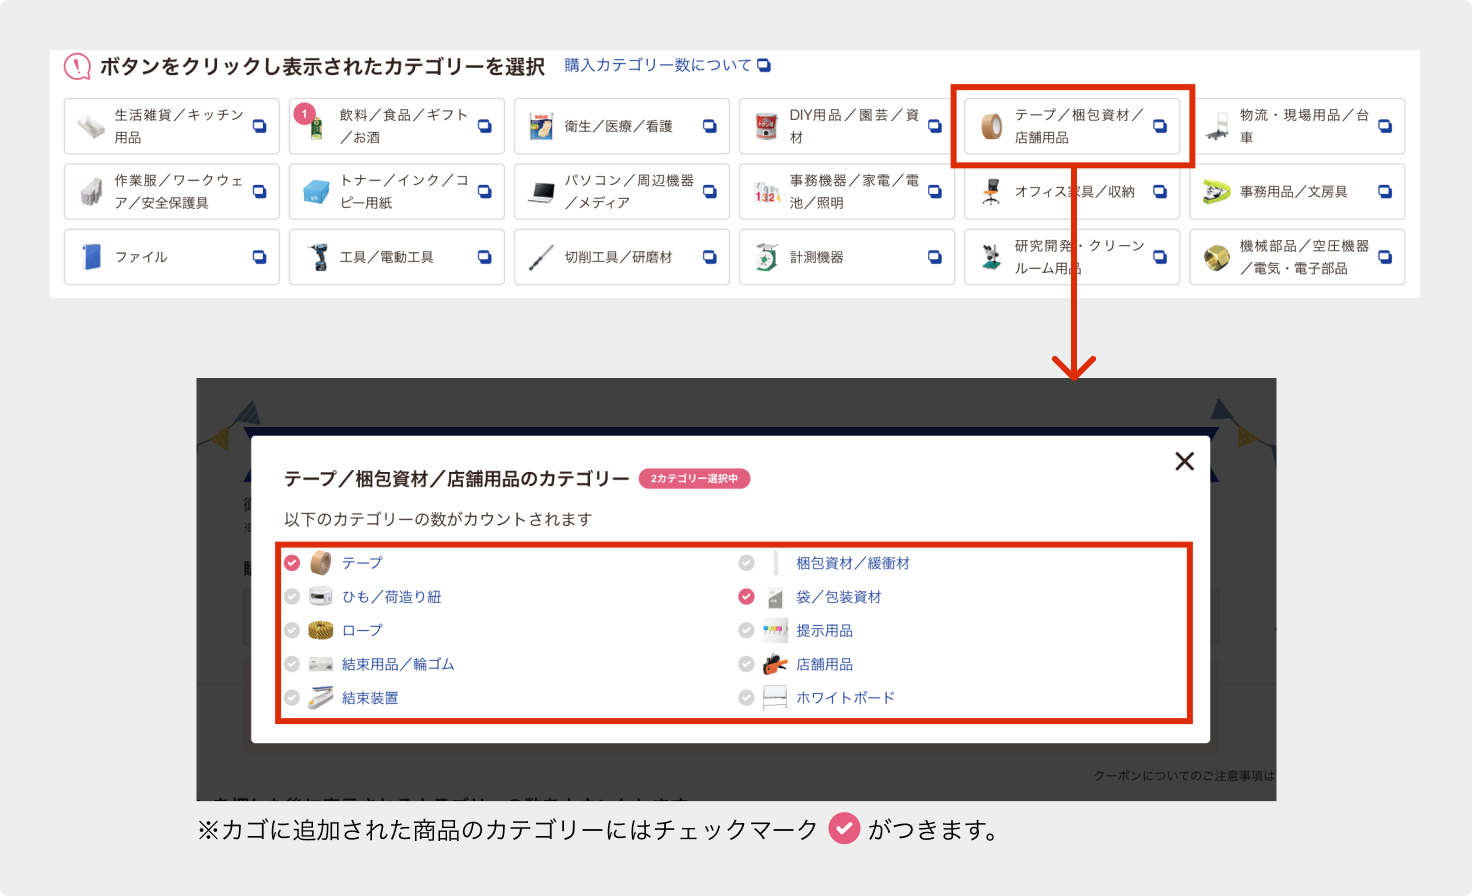1472x896 pixels.
Task: Open the 梱包資材/緩衝材 category link
Action: 852,563
